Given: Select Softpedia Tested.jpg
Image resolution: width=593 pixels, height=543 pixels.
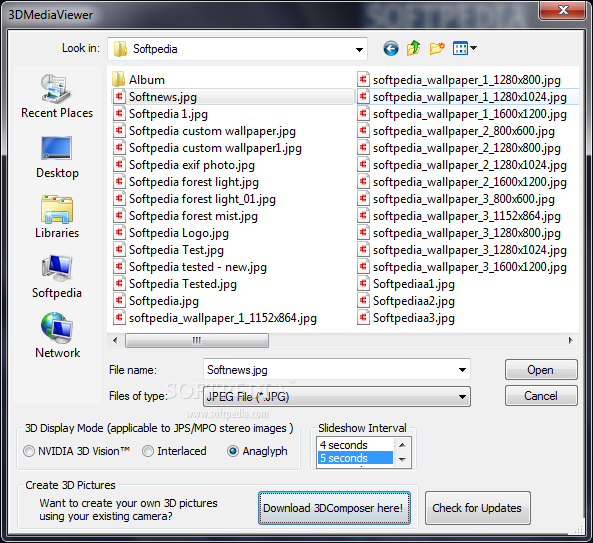Looking at the screenshot, I should pyautogui.click(x=183, y=284).
